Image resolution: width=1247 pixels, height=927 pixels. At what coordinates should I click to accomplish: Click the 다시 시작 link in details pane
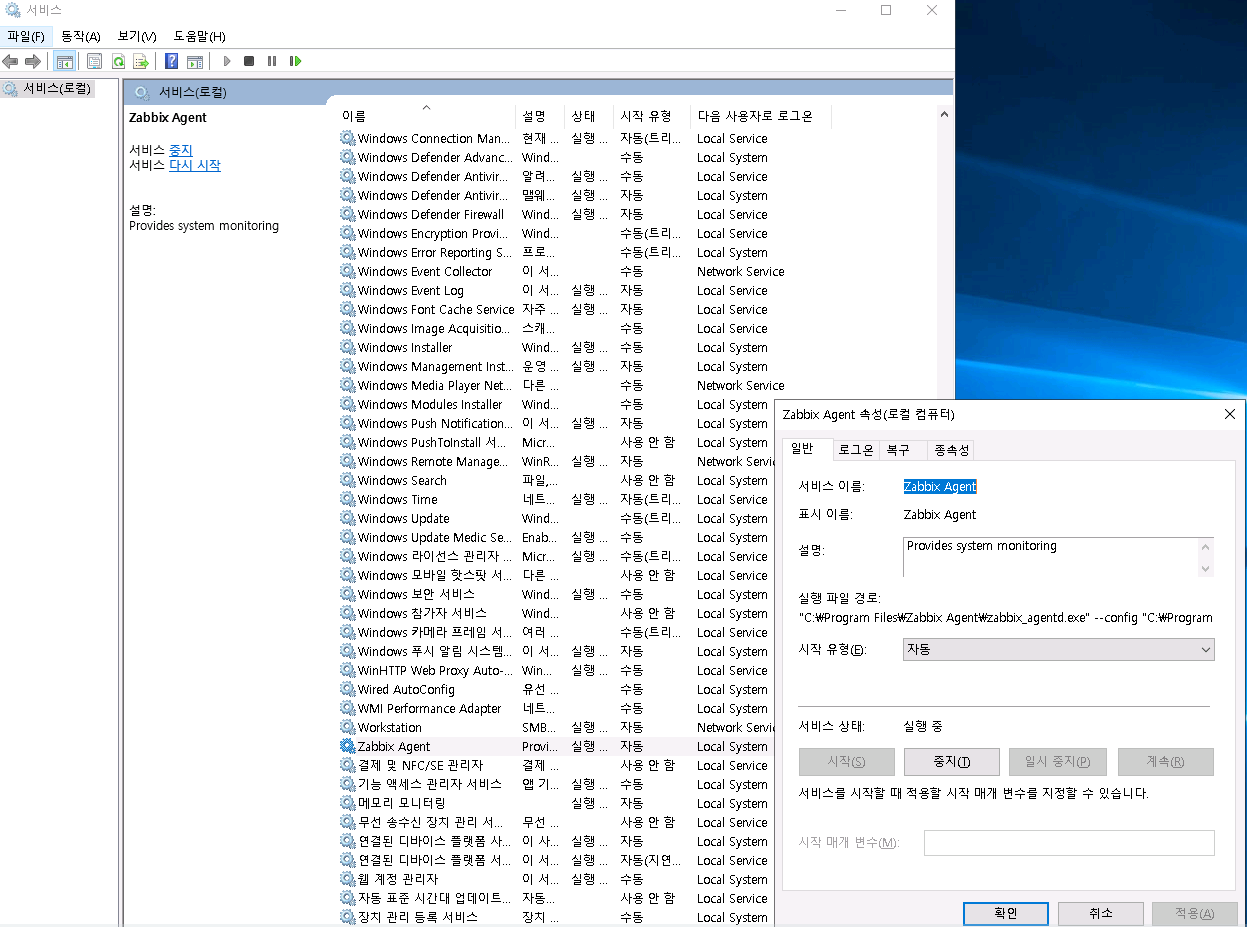click(194, 165)
